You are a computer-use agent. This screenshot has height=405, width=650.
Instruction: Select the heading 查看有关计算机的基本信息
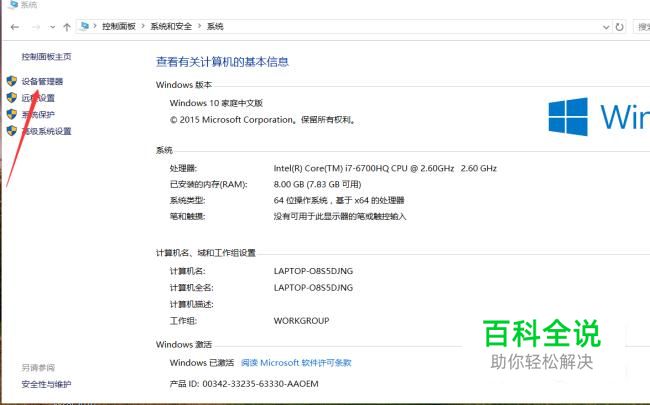tap(222, 62)
